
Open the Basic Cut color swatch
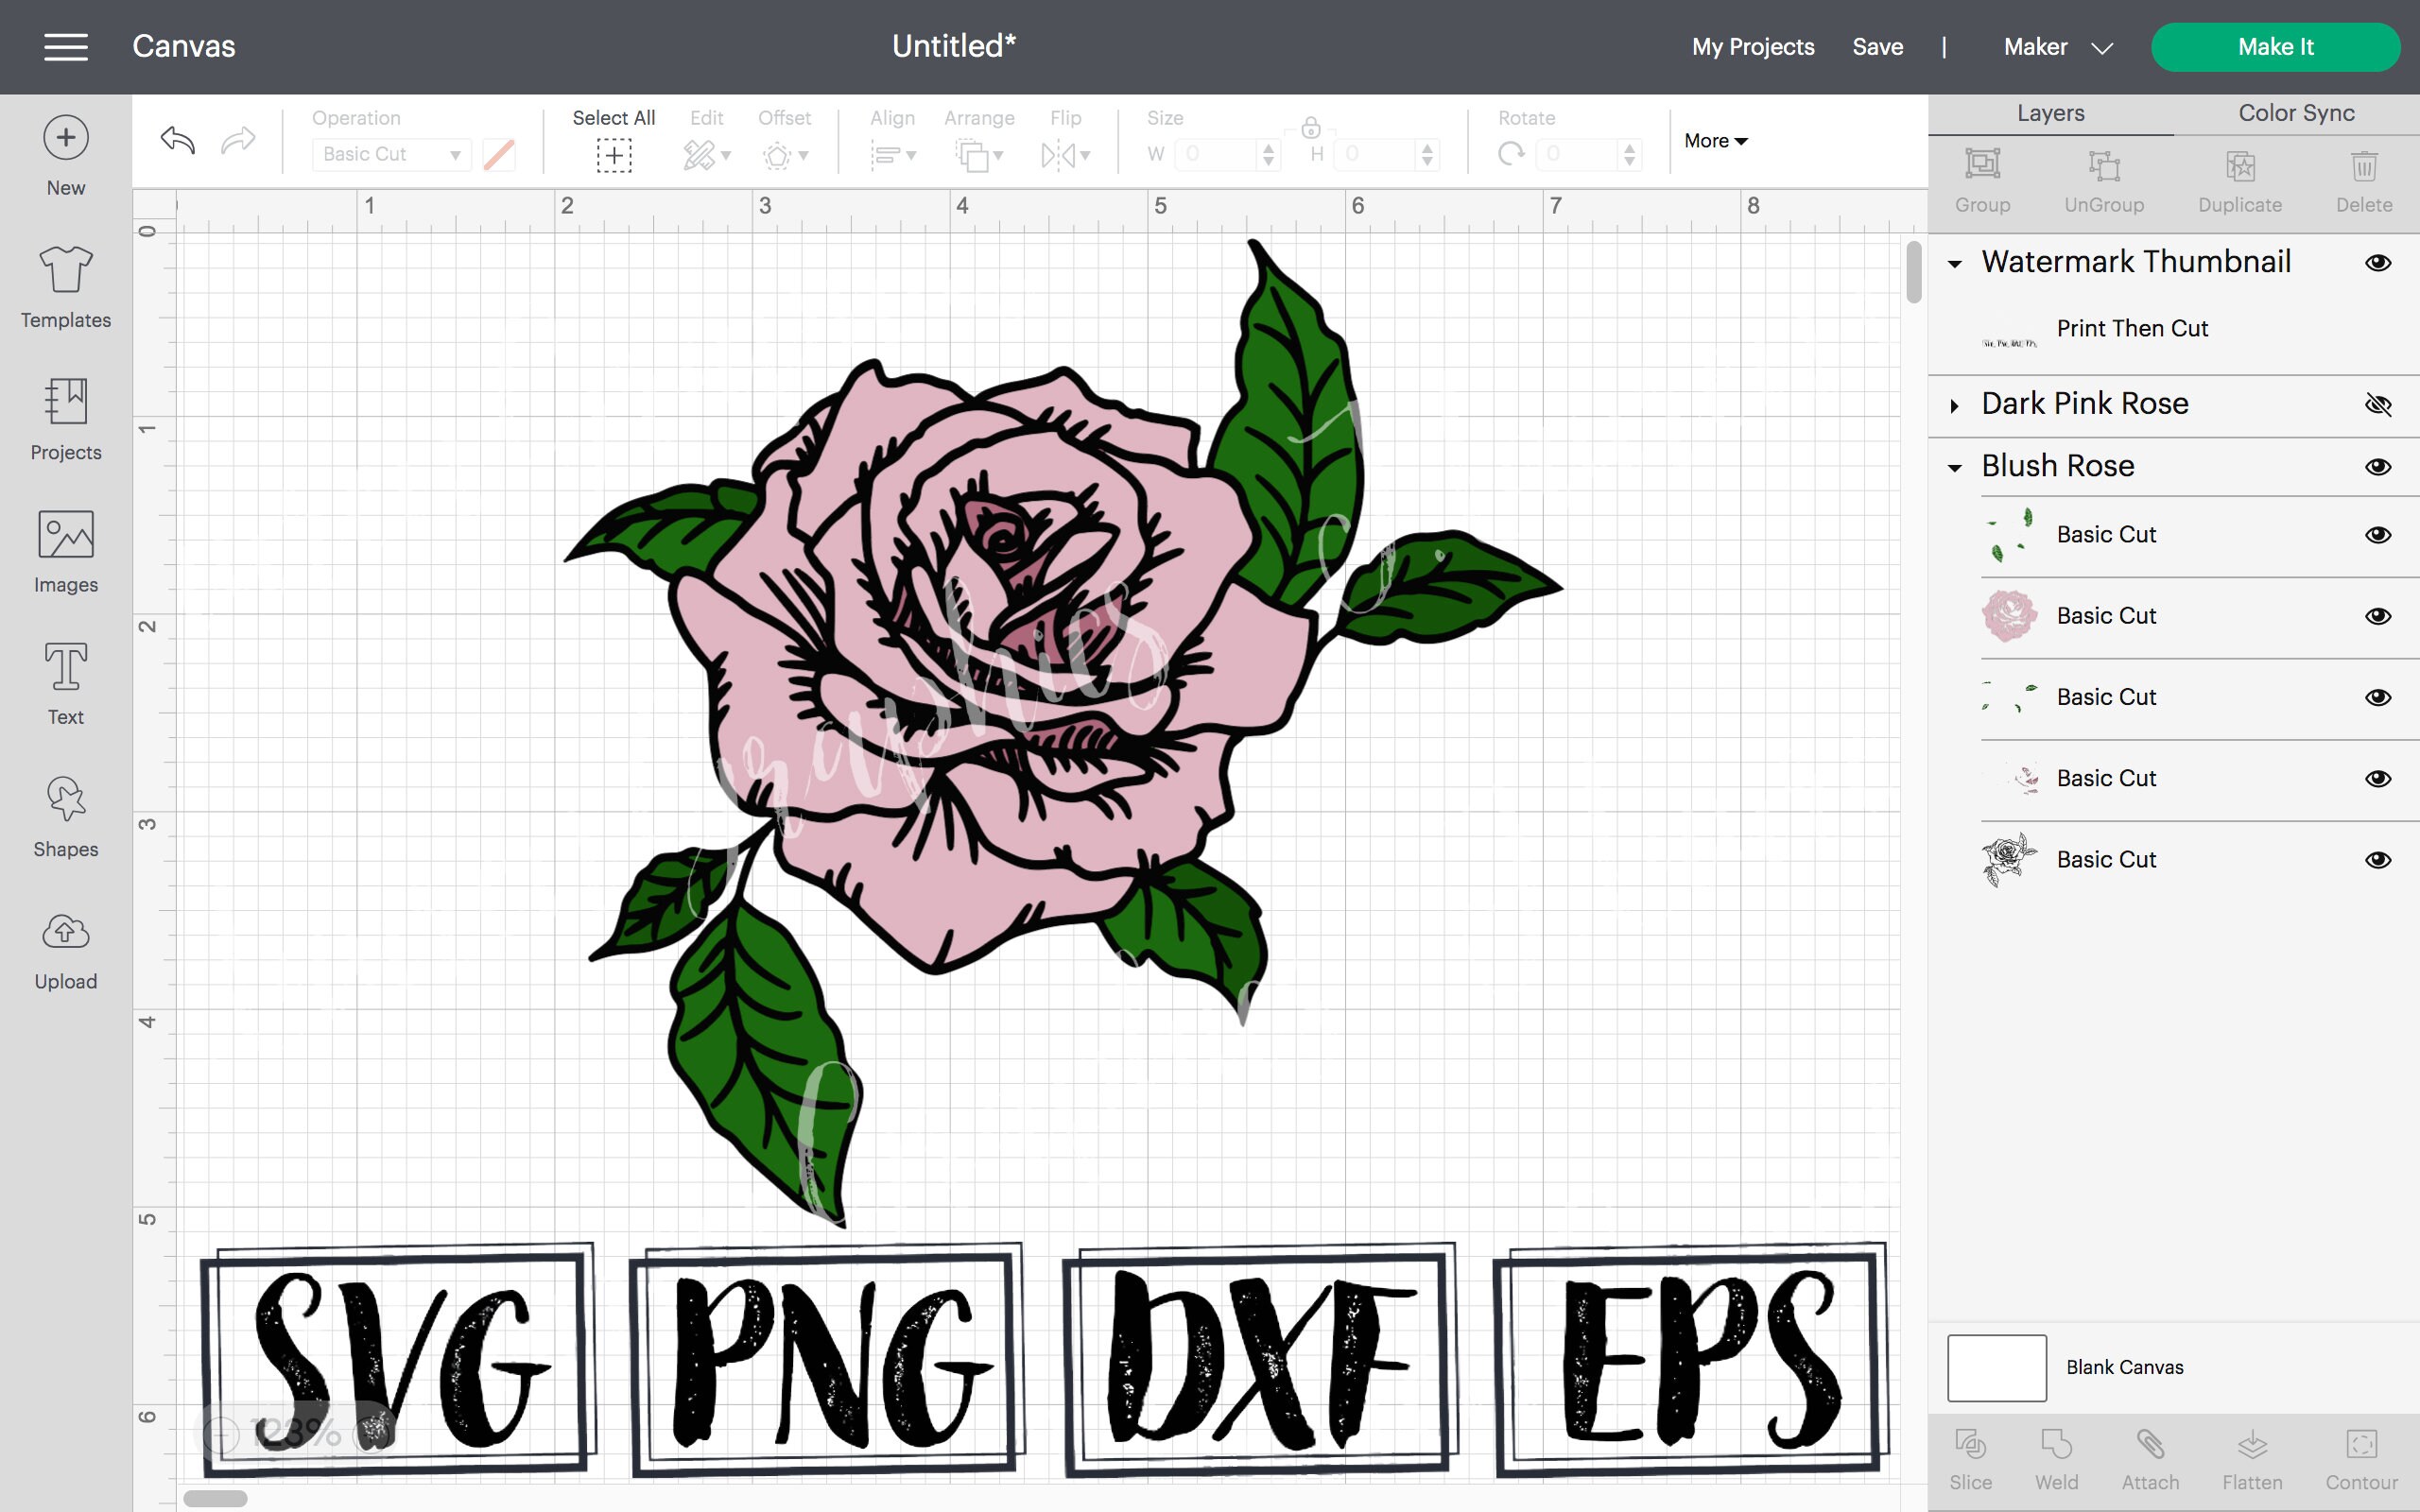[498, 154]
